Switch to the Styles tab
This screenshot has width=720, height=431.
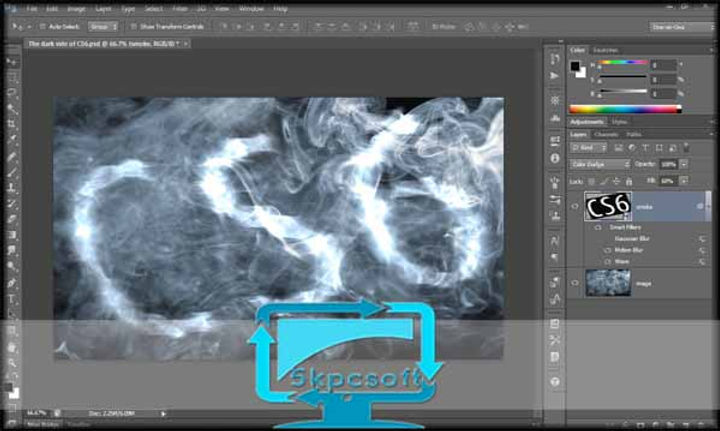point(619,122)
